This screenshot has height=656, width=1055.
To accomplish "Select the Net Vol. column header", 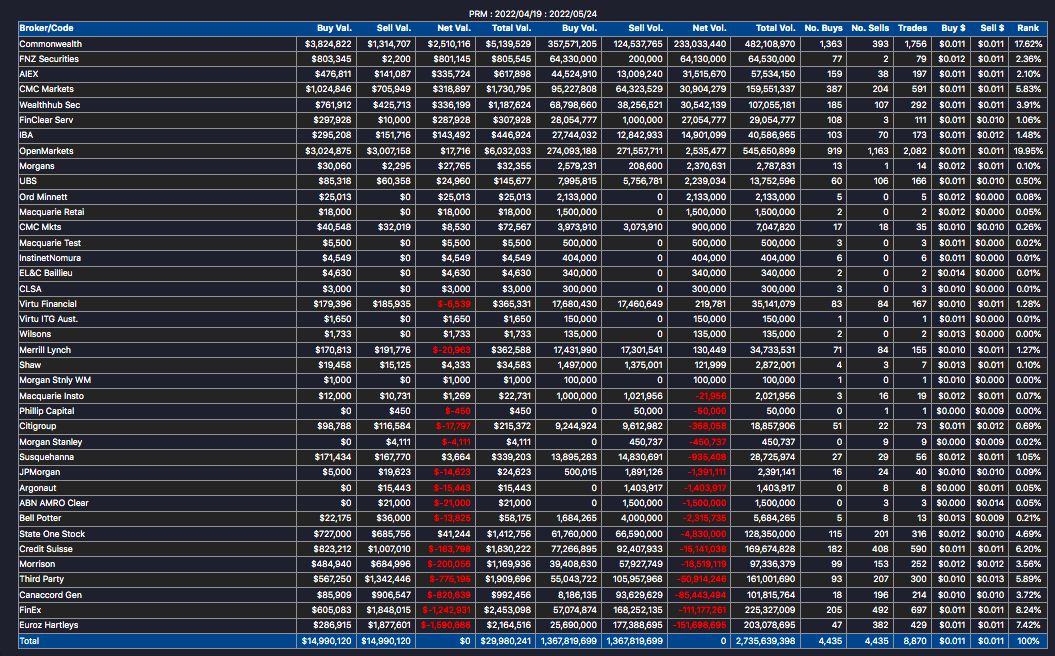I will [709, 28].
